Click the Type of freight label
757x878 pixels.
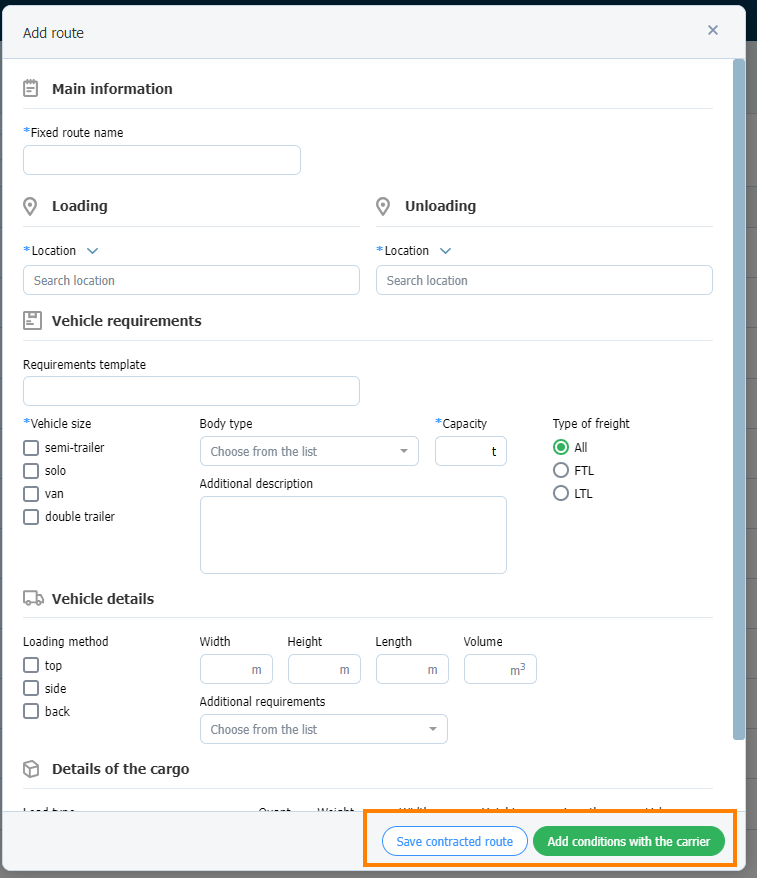coord(591,423)
